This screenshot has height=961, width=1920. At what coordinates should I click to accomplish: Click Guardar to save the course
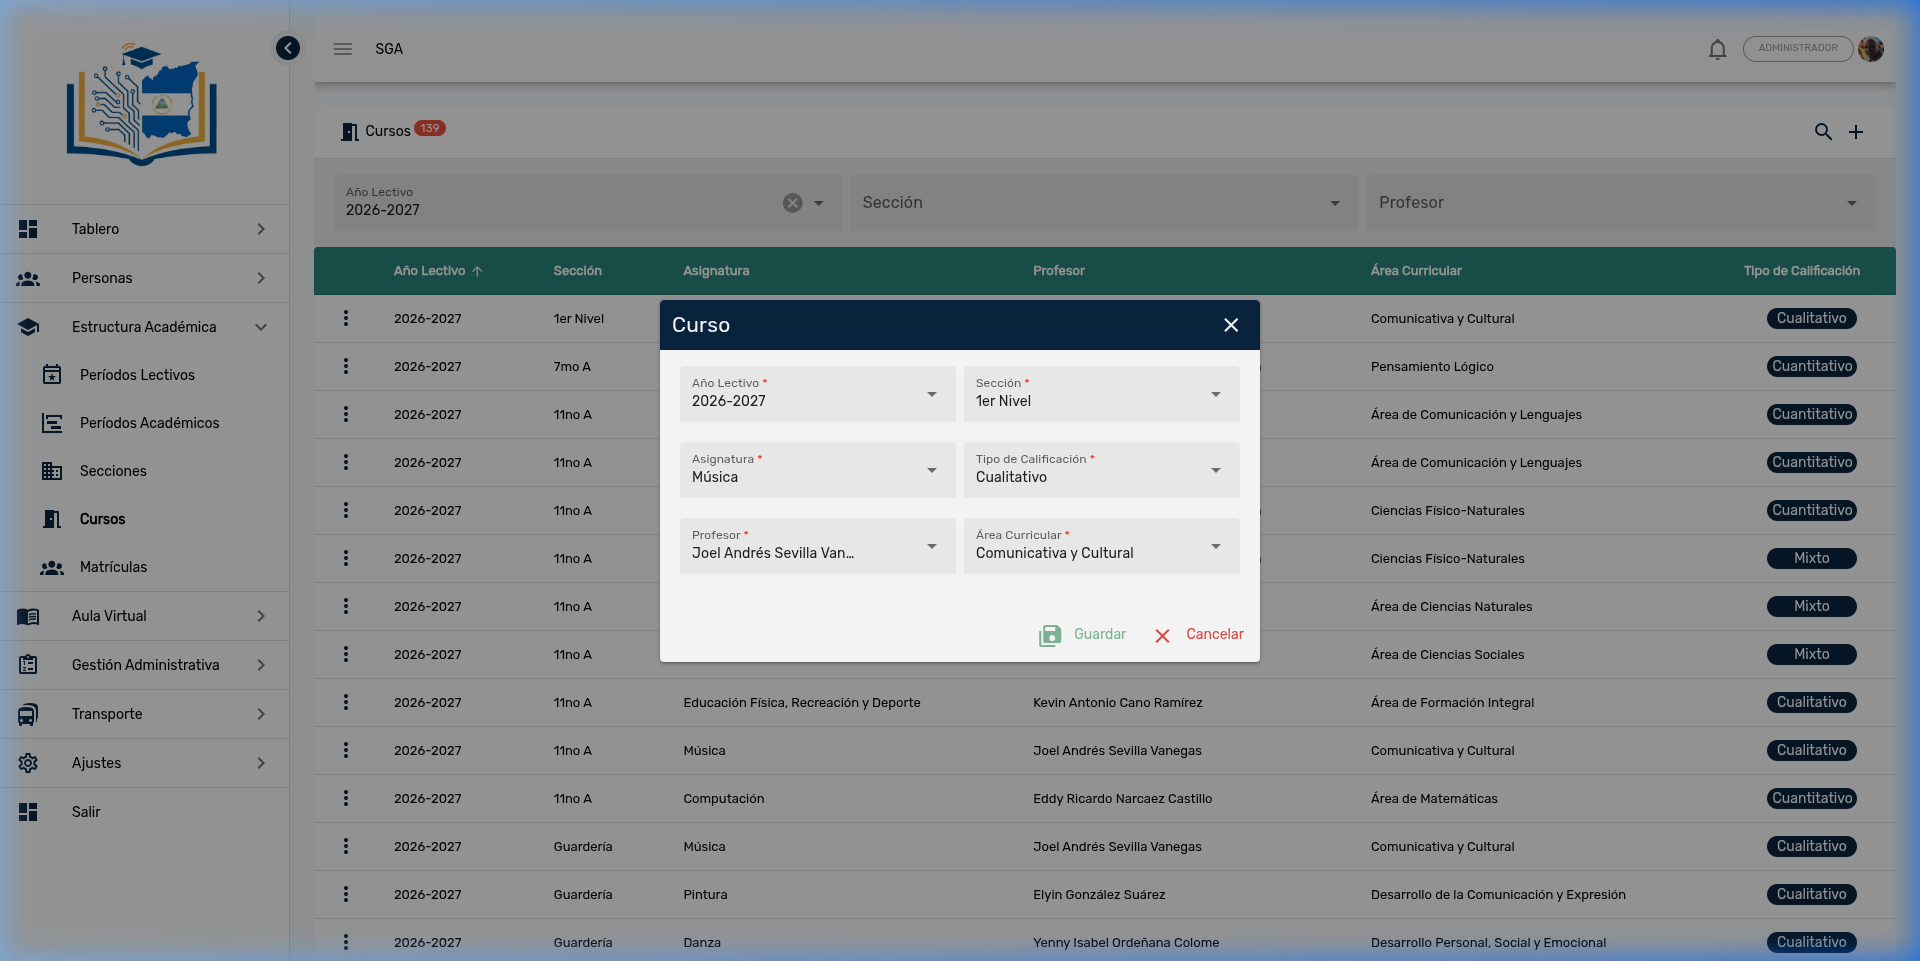1083,635
